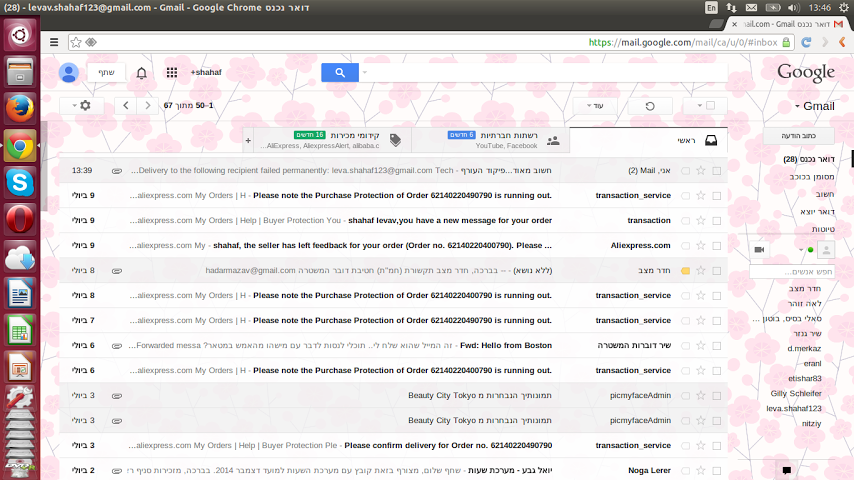Click the blue search magnifier button
This screenshot has height=480, width=854.
point(340,72)
